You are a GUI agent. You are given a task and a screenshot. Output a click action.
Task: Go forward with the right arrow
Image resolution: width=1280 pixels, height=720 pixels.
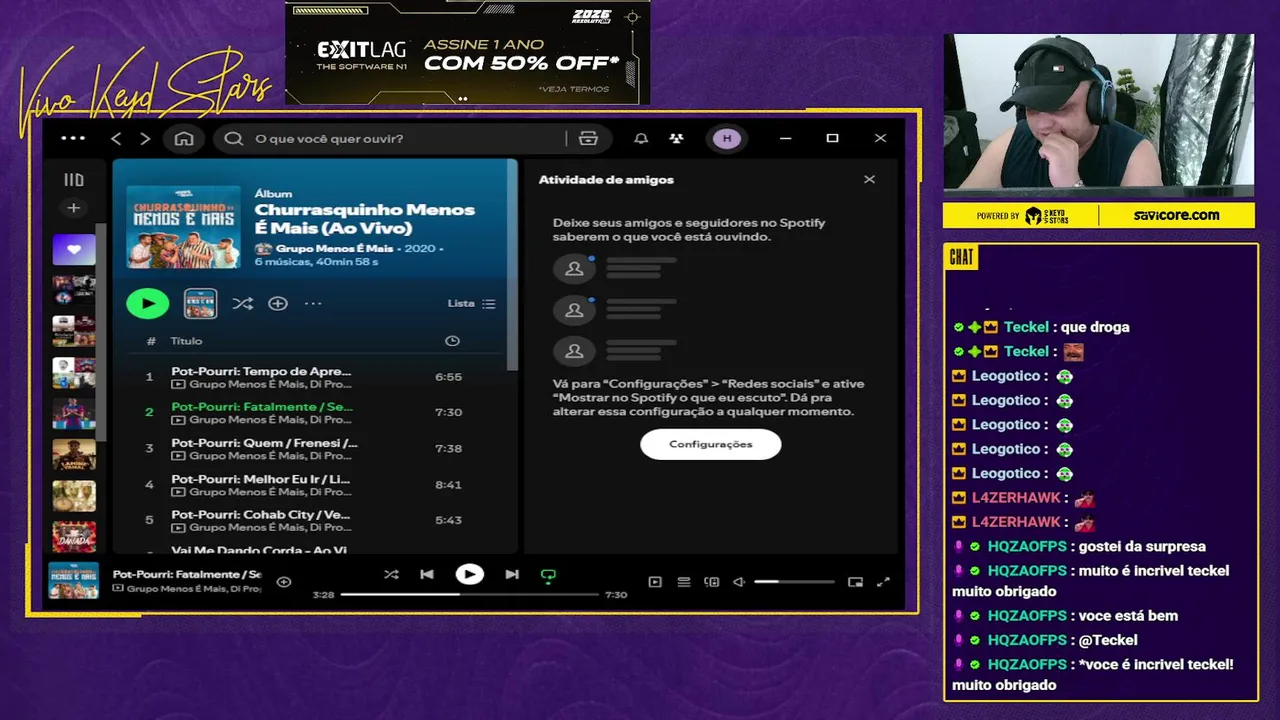click(145, 138)
